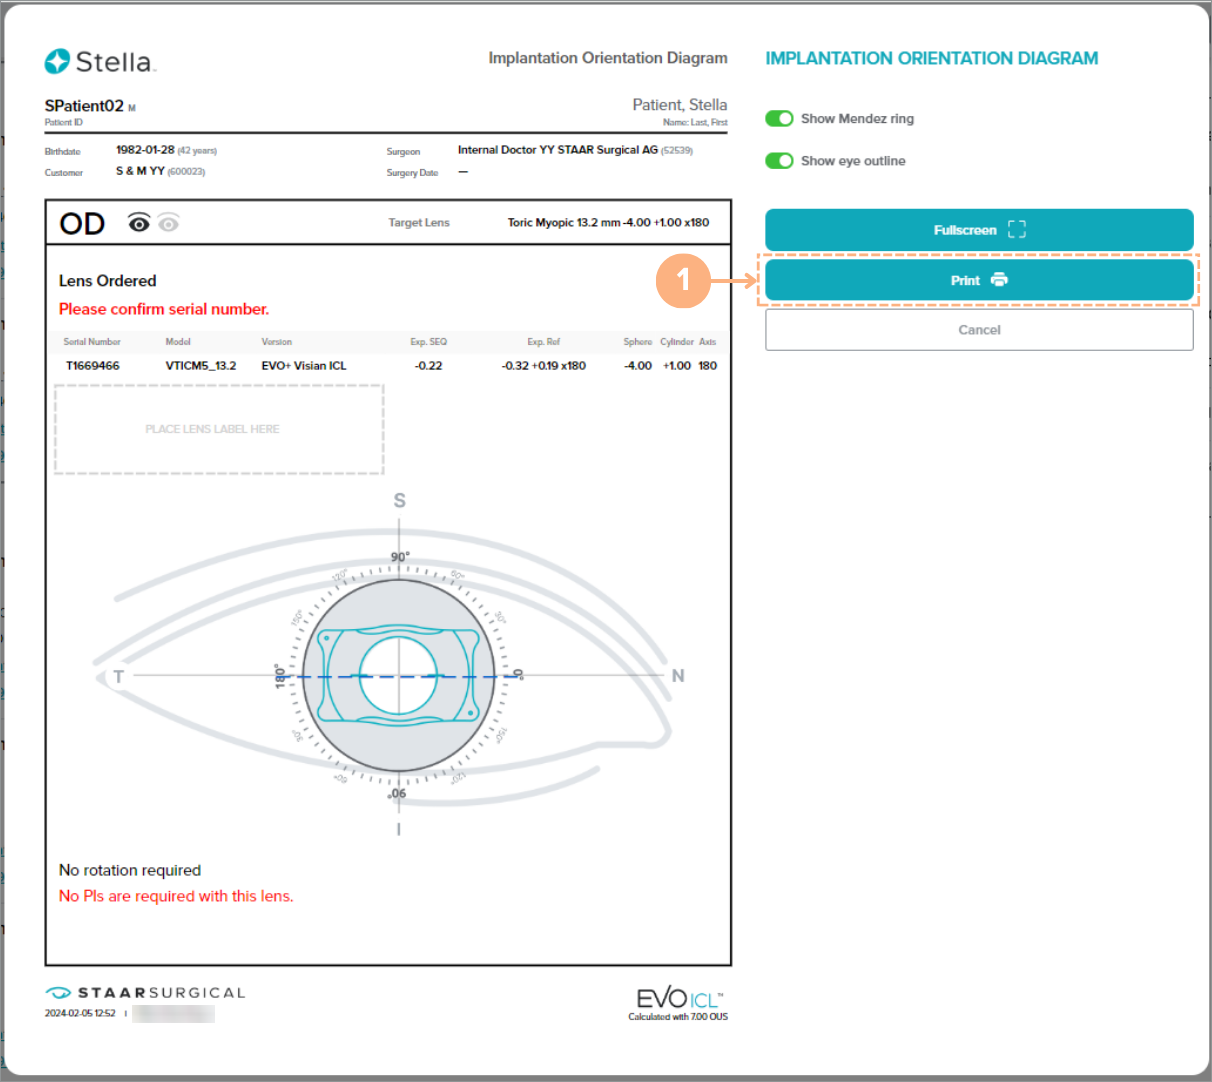Click the orange step 1 callout marker
This screenshot has width=1212, height=1082.
[x=683, y=280]
